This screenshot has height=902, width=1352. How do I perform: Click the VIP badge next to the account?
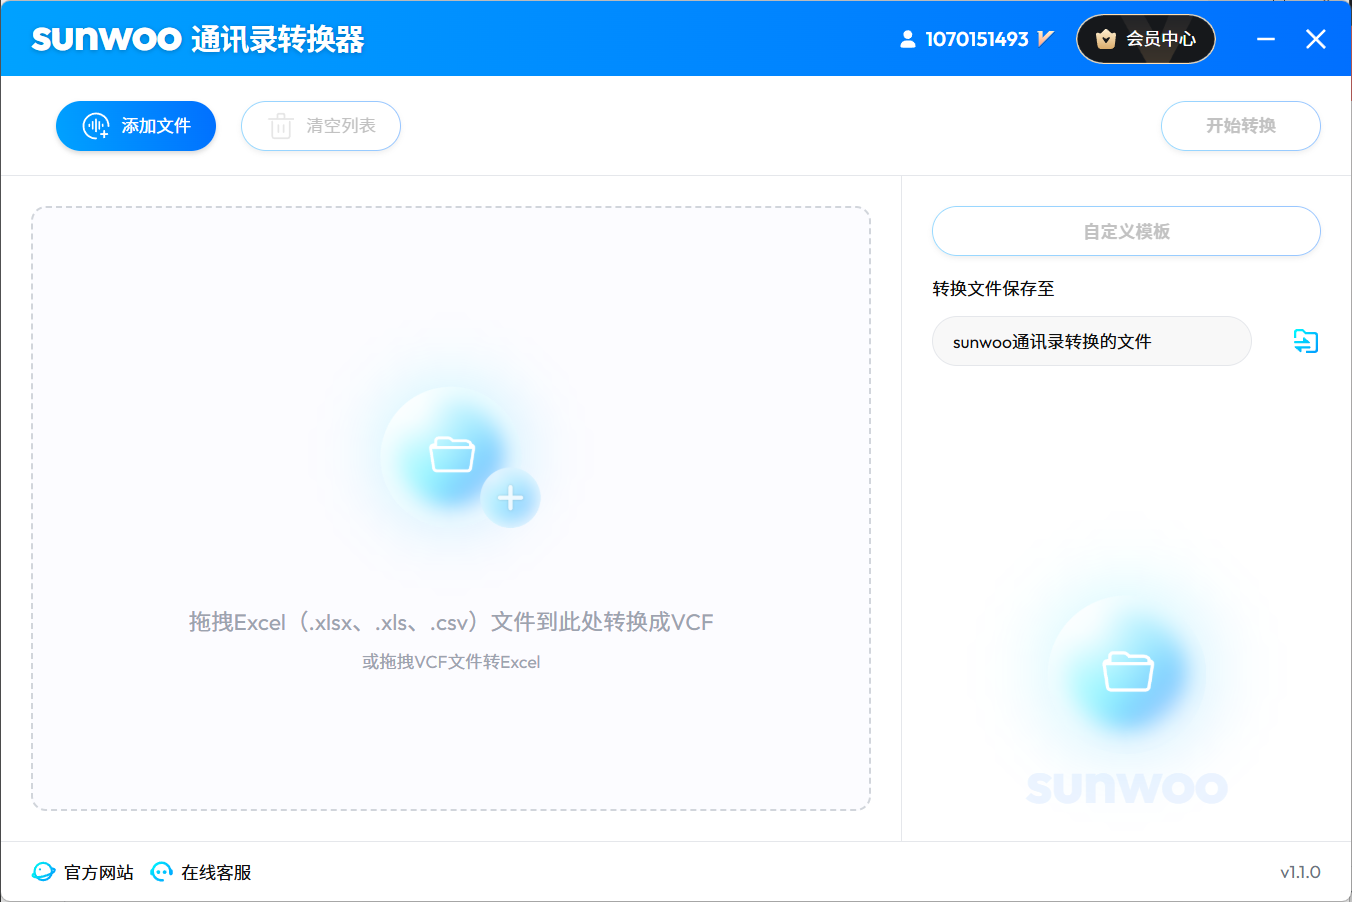point(1046,39)
